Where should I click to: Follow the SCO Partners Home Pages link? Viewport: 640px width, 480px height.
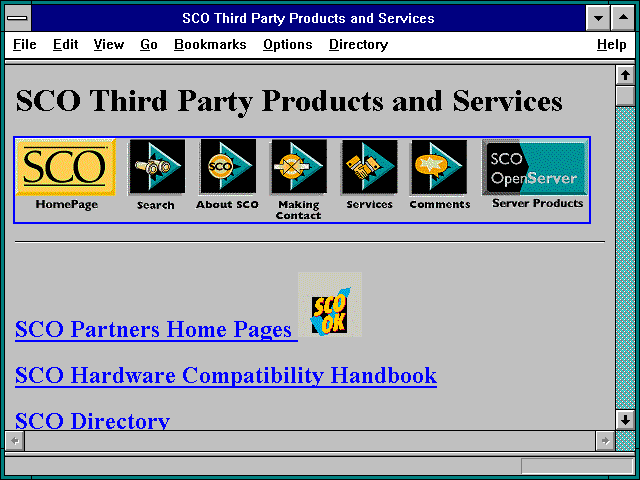pos(156,329)
